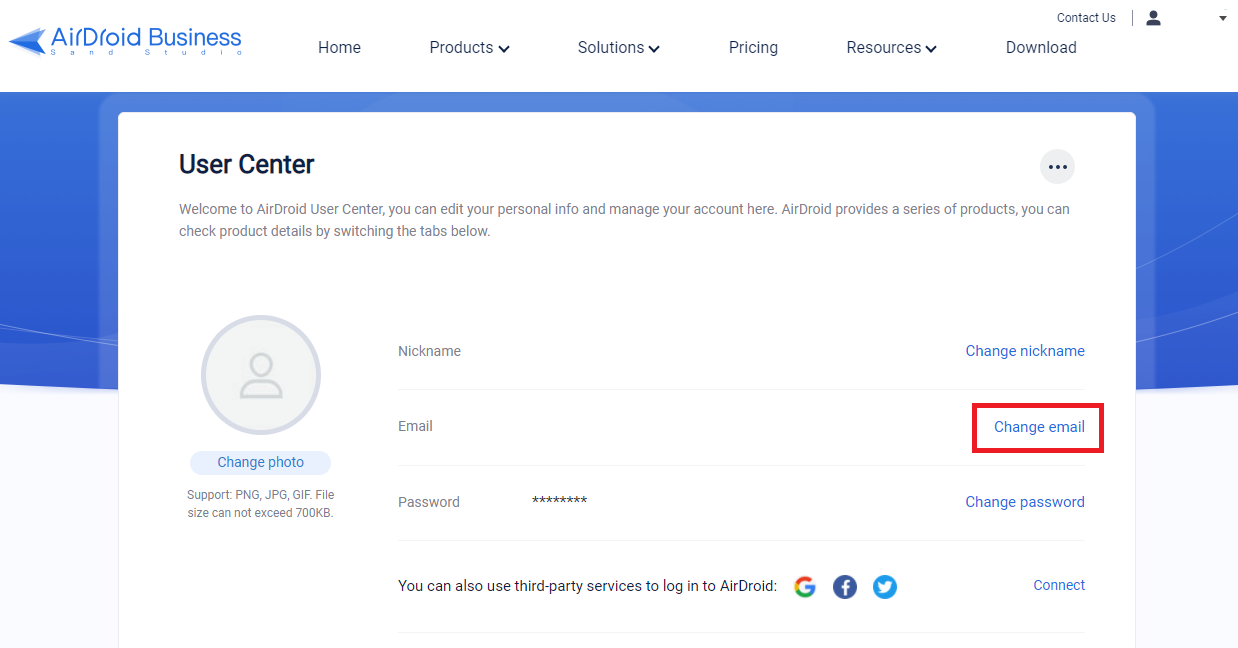Click Change password link
Image resolution: width=1238 pixels, height=648 pixels.
(x=1025, y=502)
